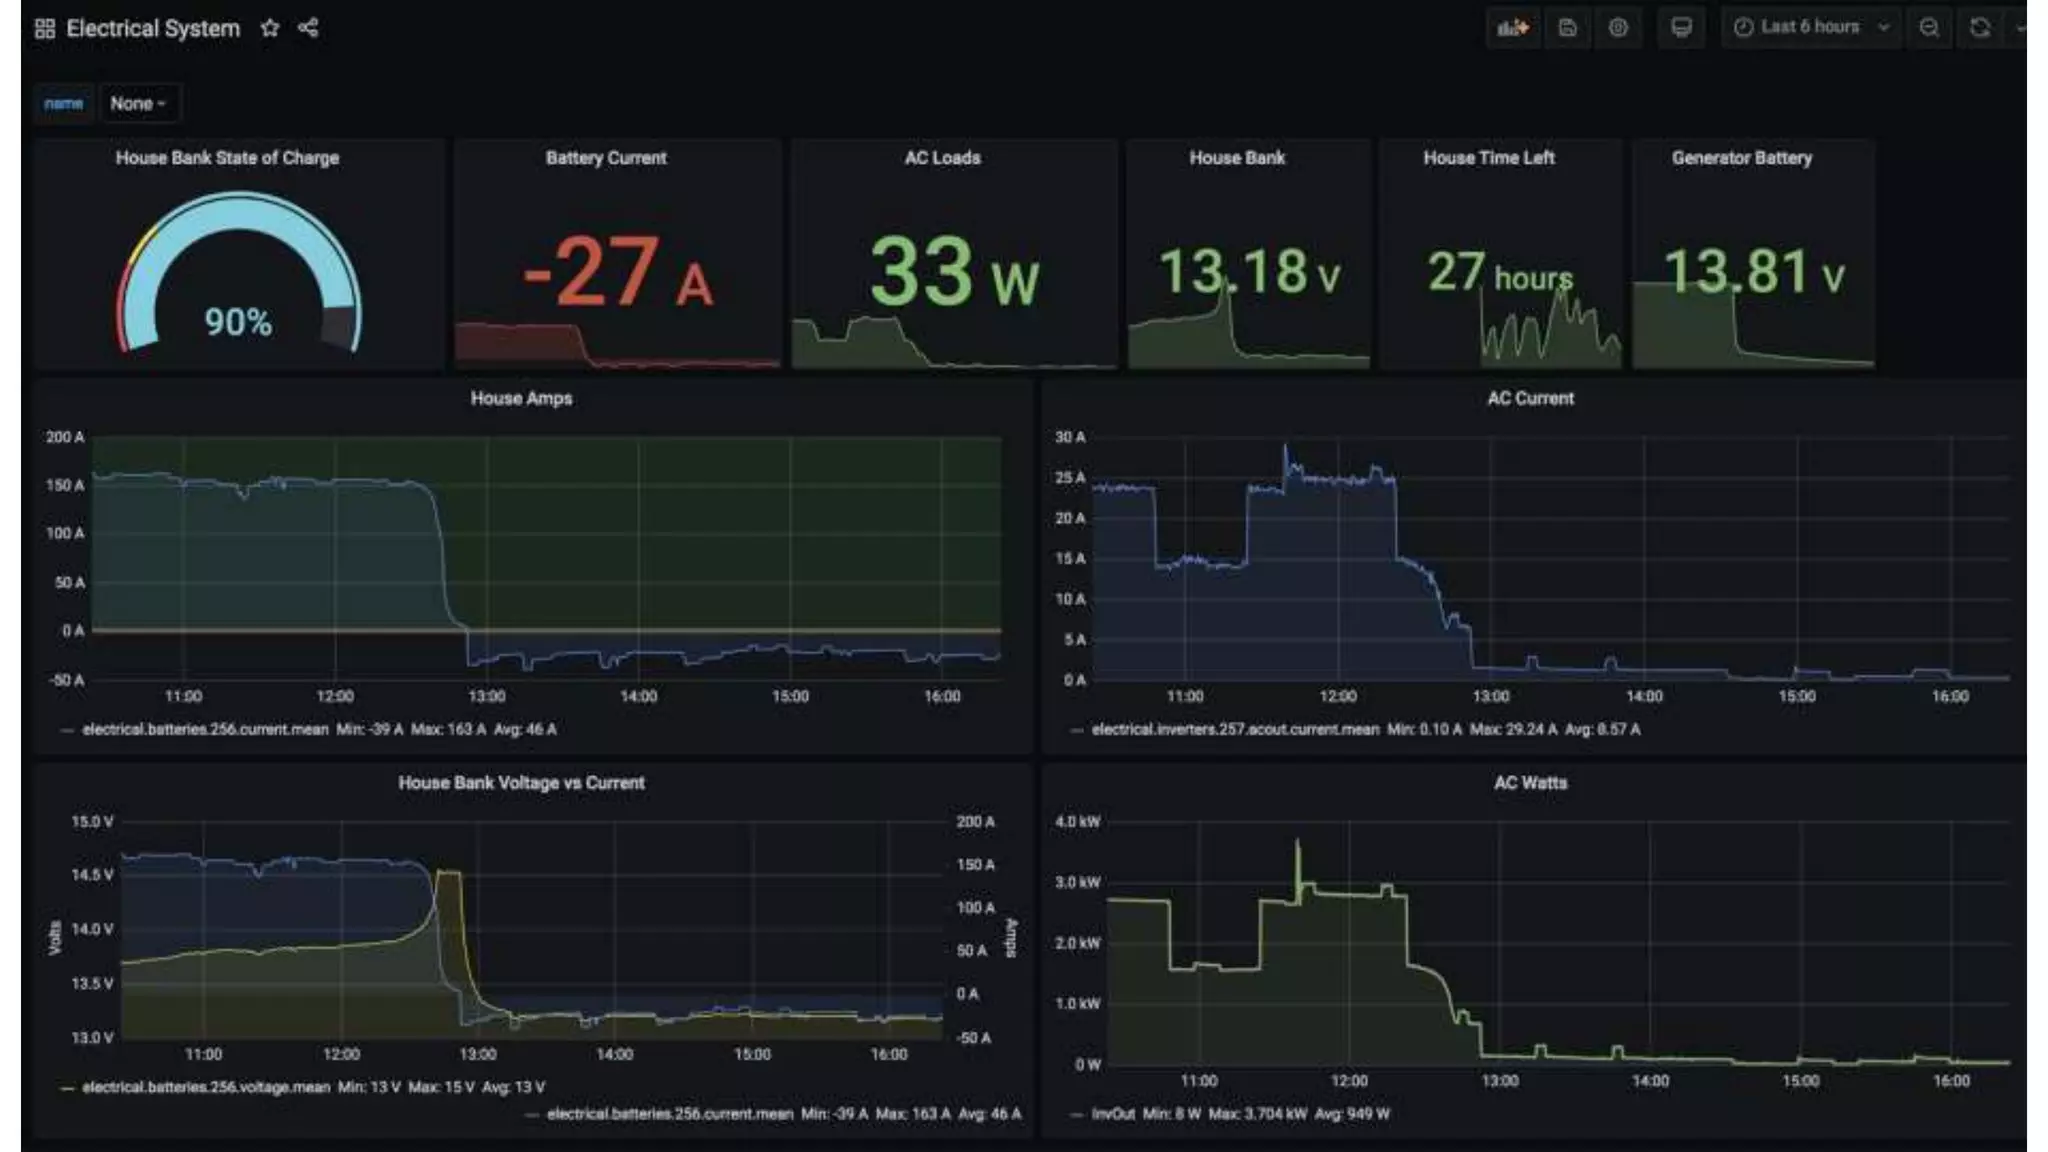Click the yellow voltage.mean legend color line

coord(68,1087)
